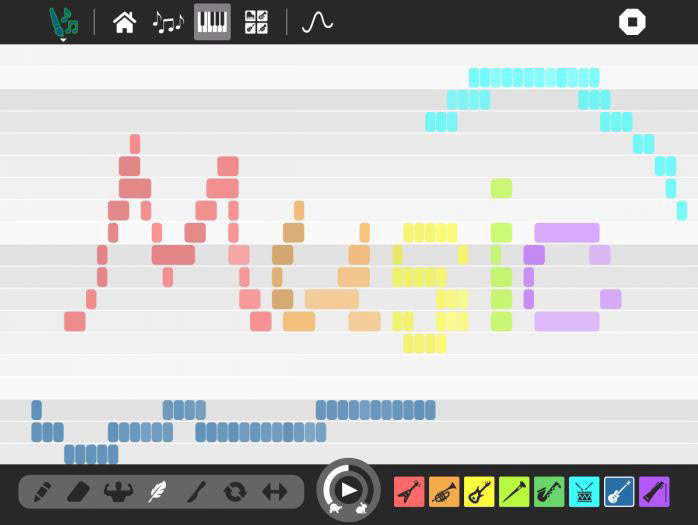Click the rabbit fast-tempo icon
Viewport: 698px width, 525px height.
click(361, 508)
